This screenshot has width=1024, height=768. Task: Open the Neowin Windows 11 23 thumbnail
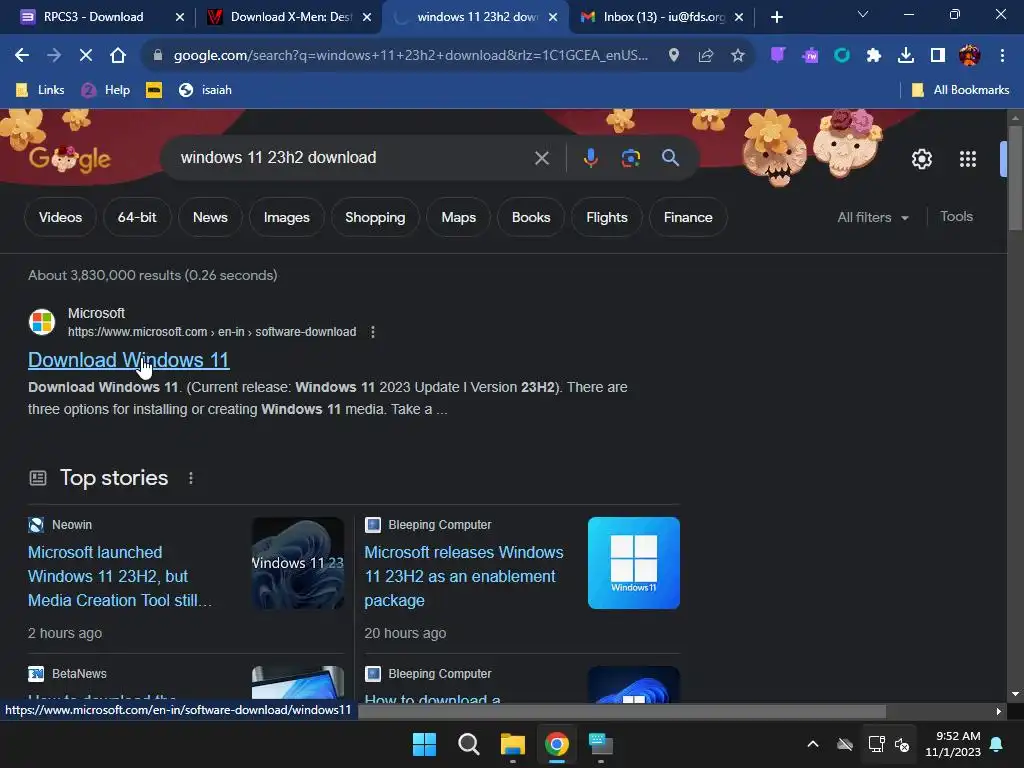pos(298,563)
